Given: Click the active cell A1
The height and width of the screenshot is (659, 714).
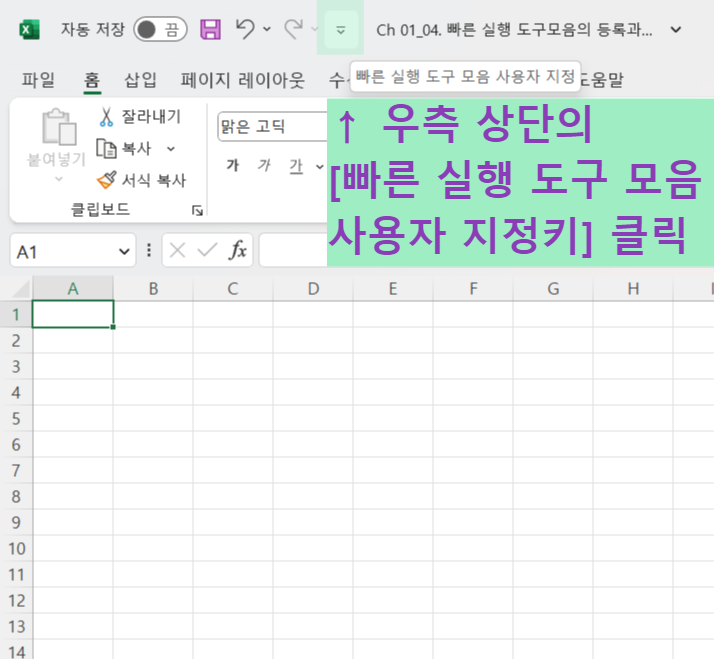Looking at the screenshot, I should [73, 314].
